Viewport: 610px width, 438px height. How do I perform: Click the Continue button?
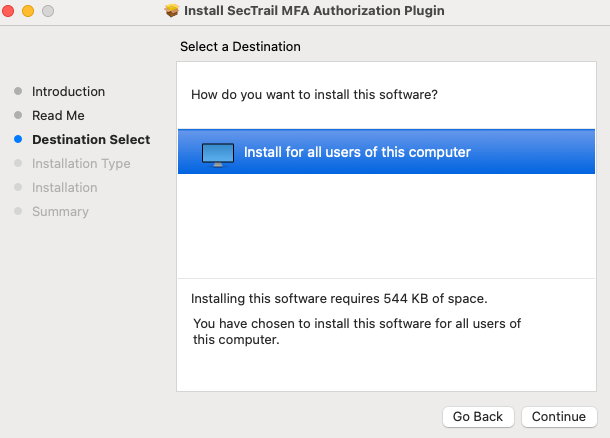click(559, 417)
